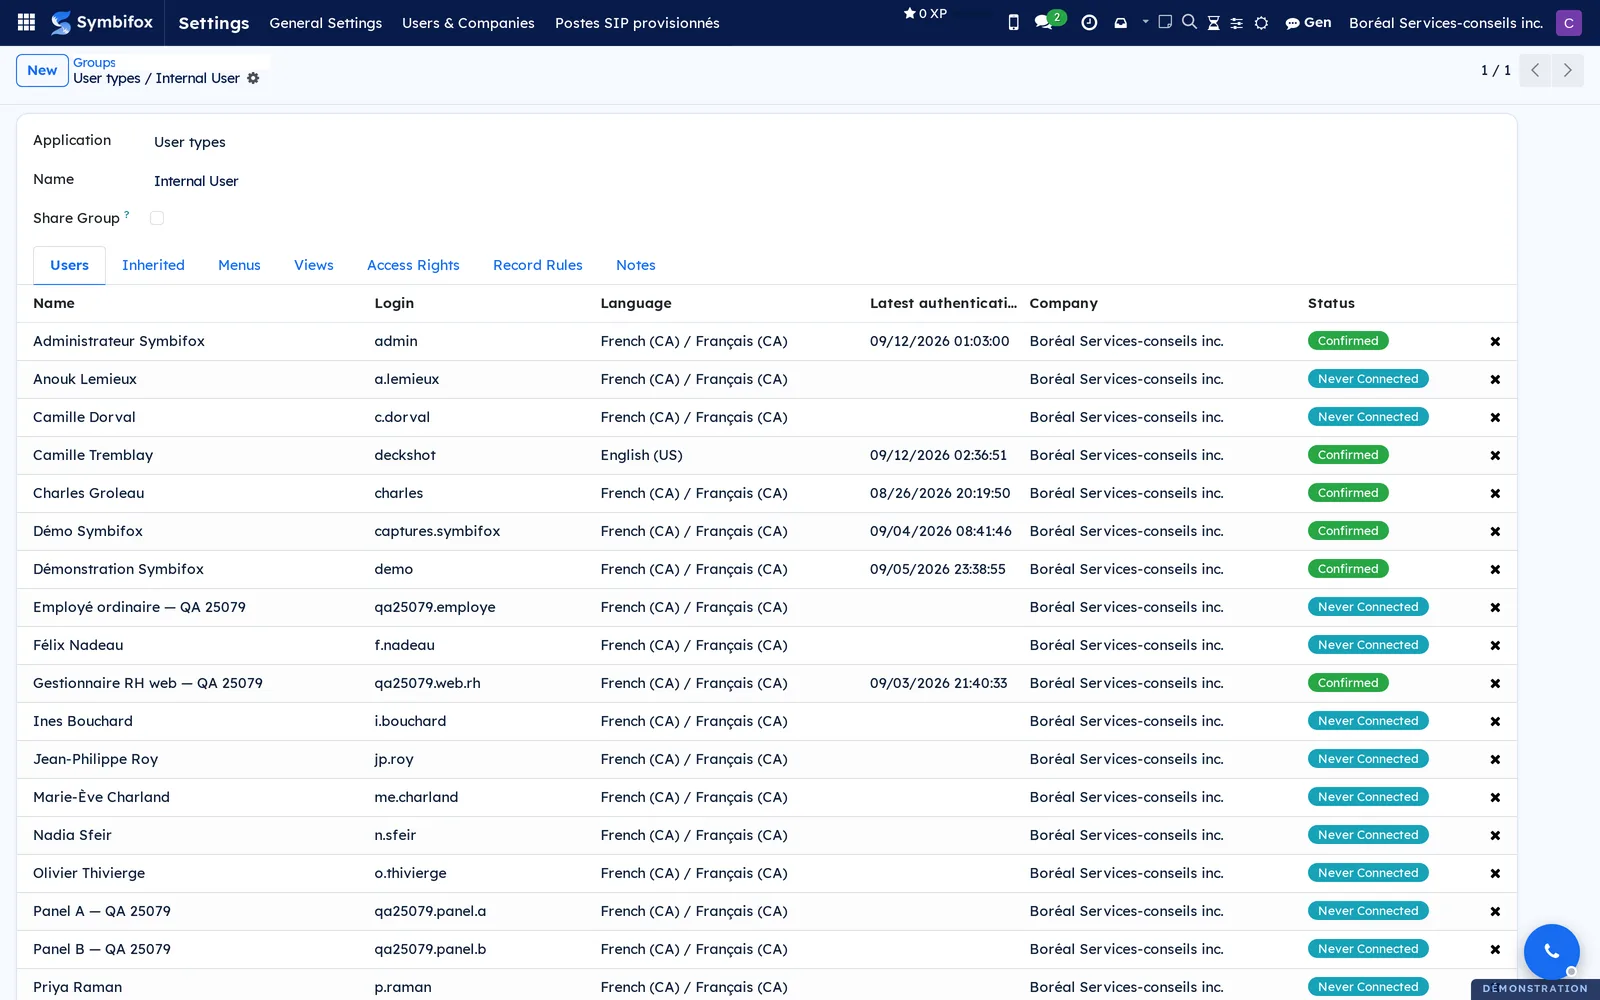The image size is (1600, 1000).
Task: Open the sliders adjustments icon
Action: [x=1236, y=22]
